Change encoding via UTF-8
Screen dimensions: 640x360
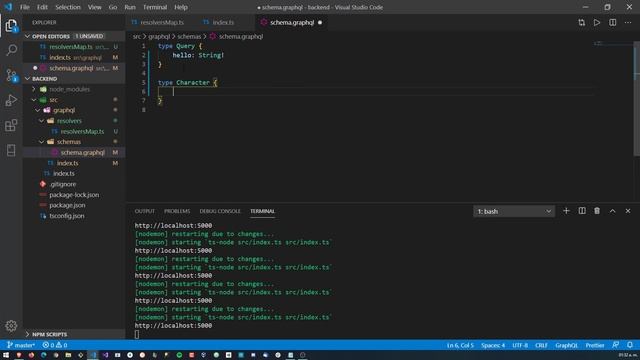point(520,345)
